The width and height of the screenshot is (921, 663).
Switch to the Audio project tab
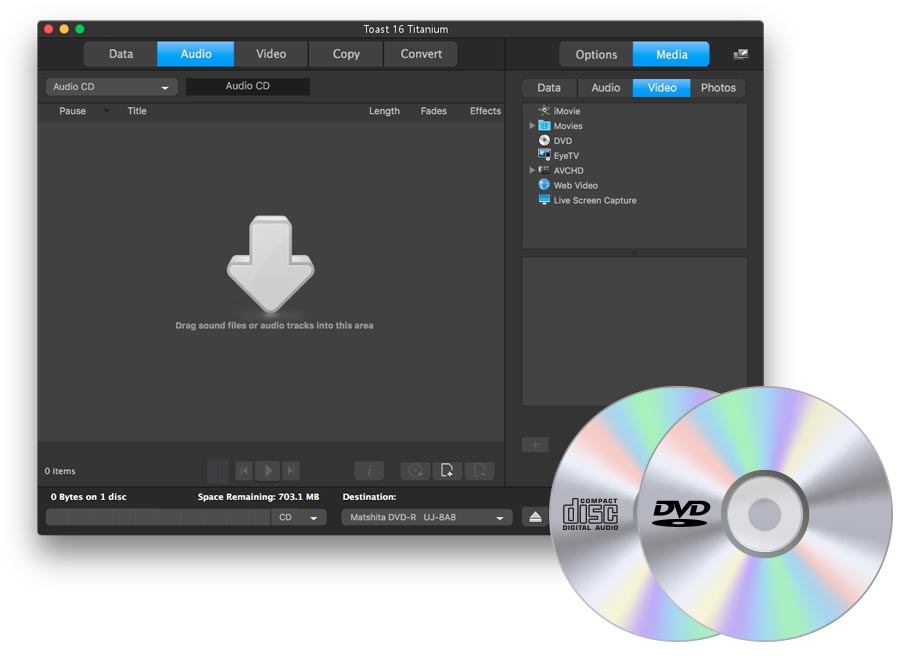pyautogui.click(x=196, y=54)
